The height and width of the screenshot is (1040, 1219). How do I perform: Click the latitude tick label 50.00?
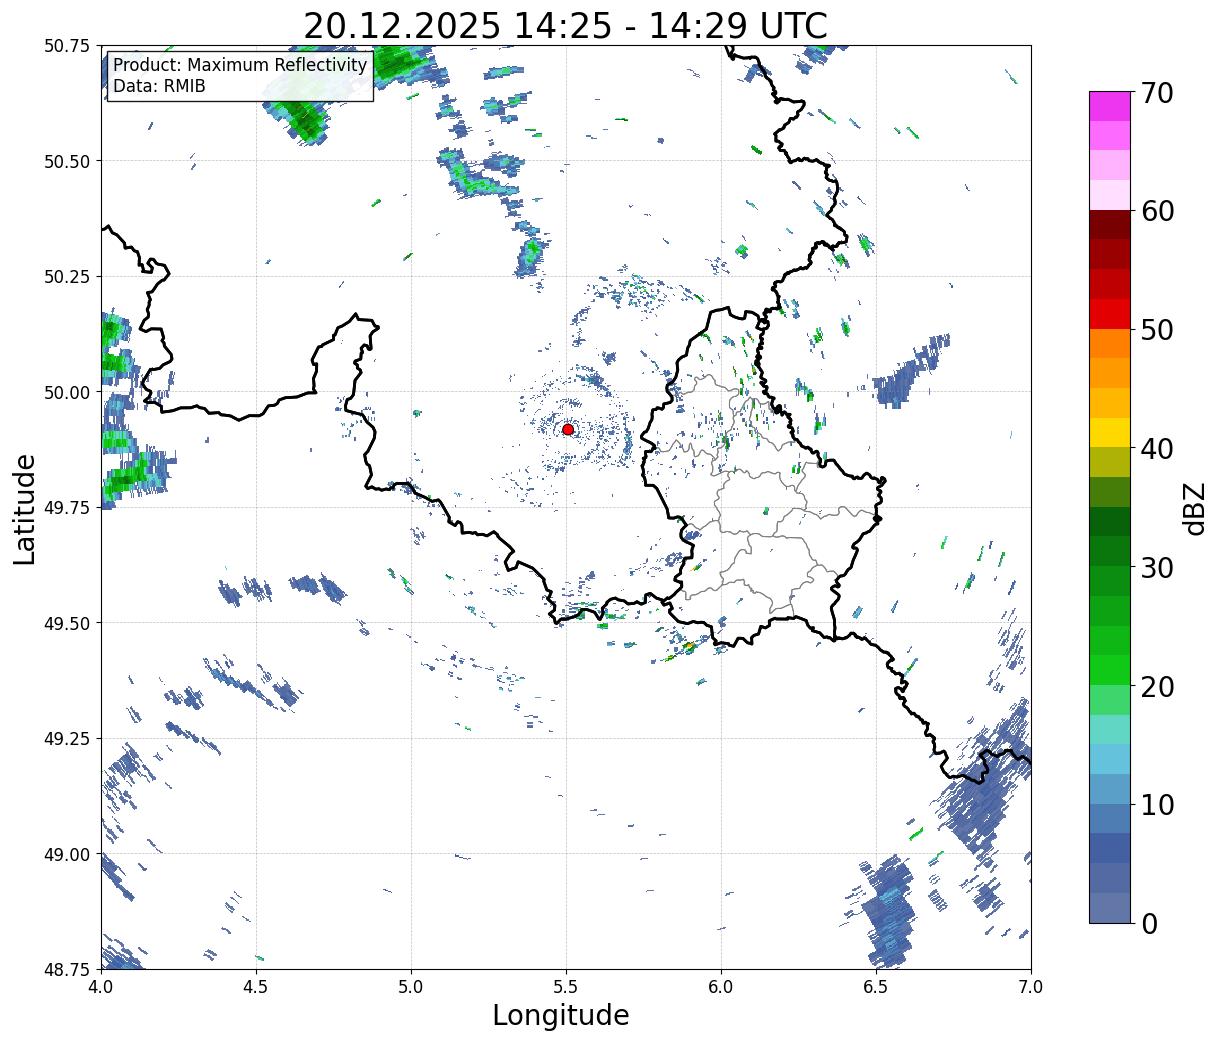(x=67, y=392)
